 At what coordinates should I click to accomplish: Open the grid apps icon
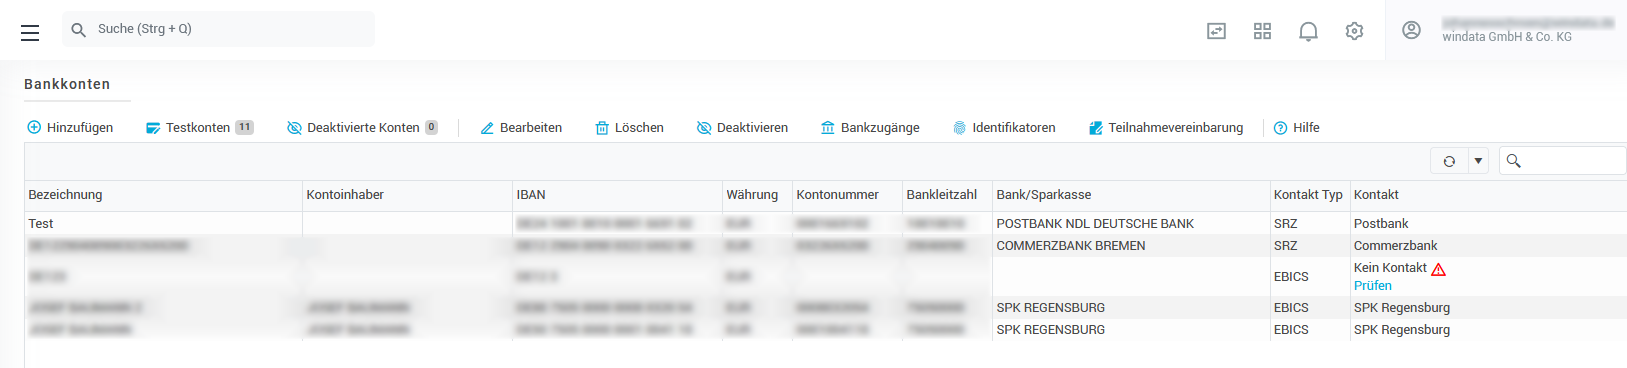(1262, 31)
